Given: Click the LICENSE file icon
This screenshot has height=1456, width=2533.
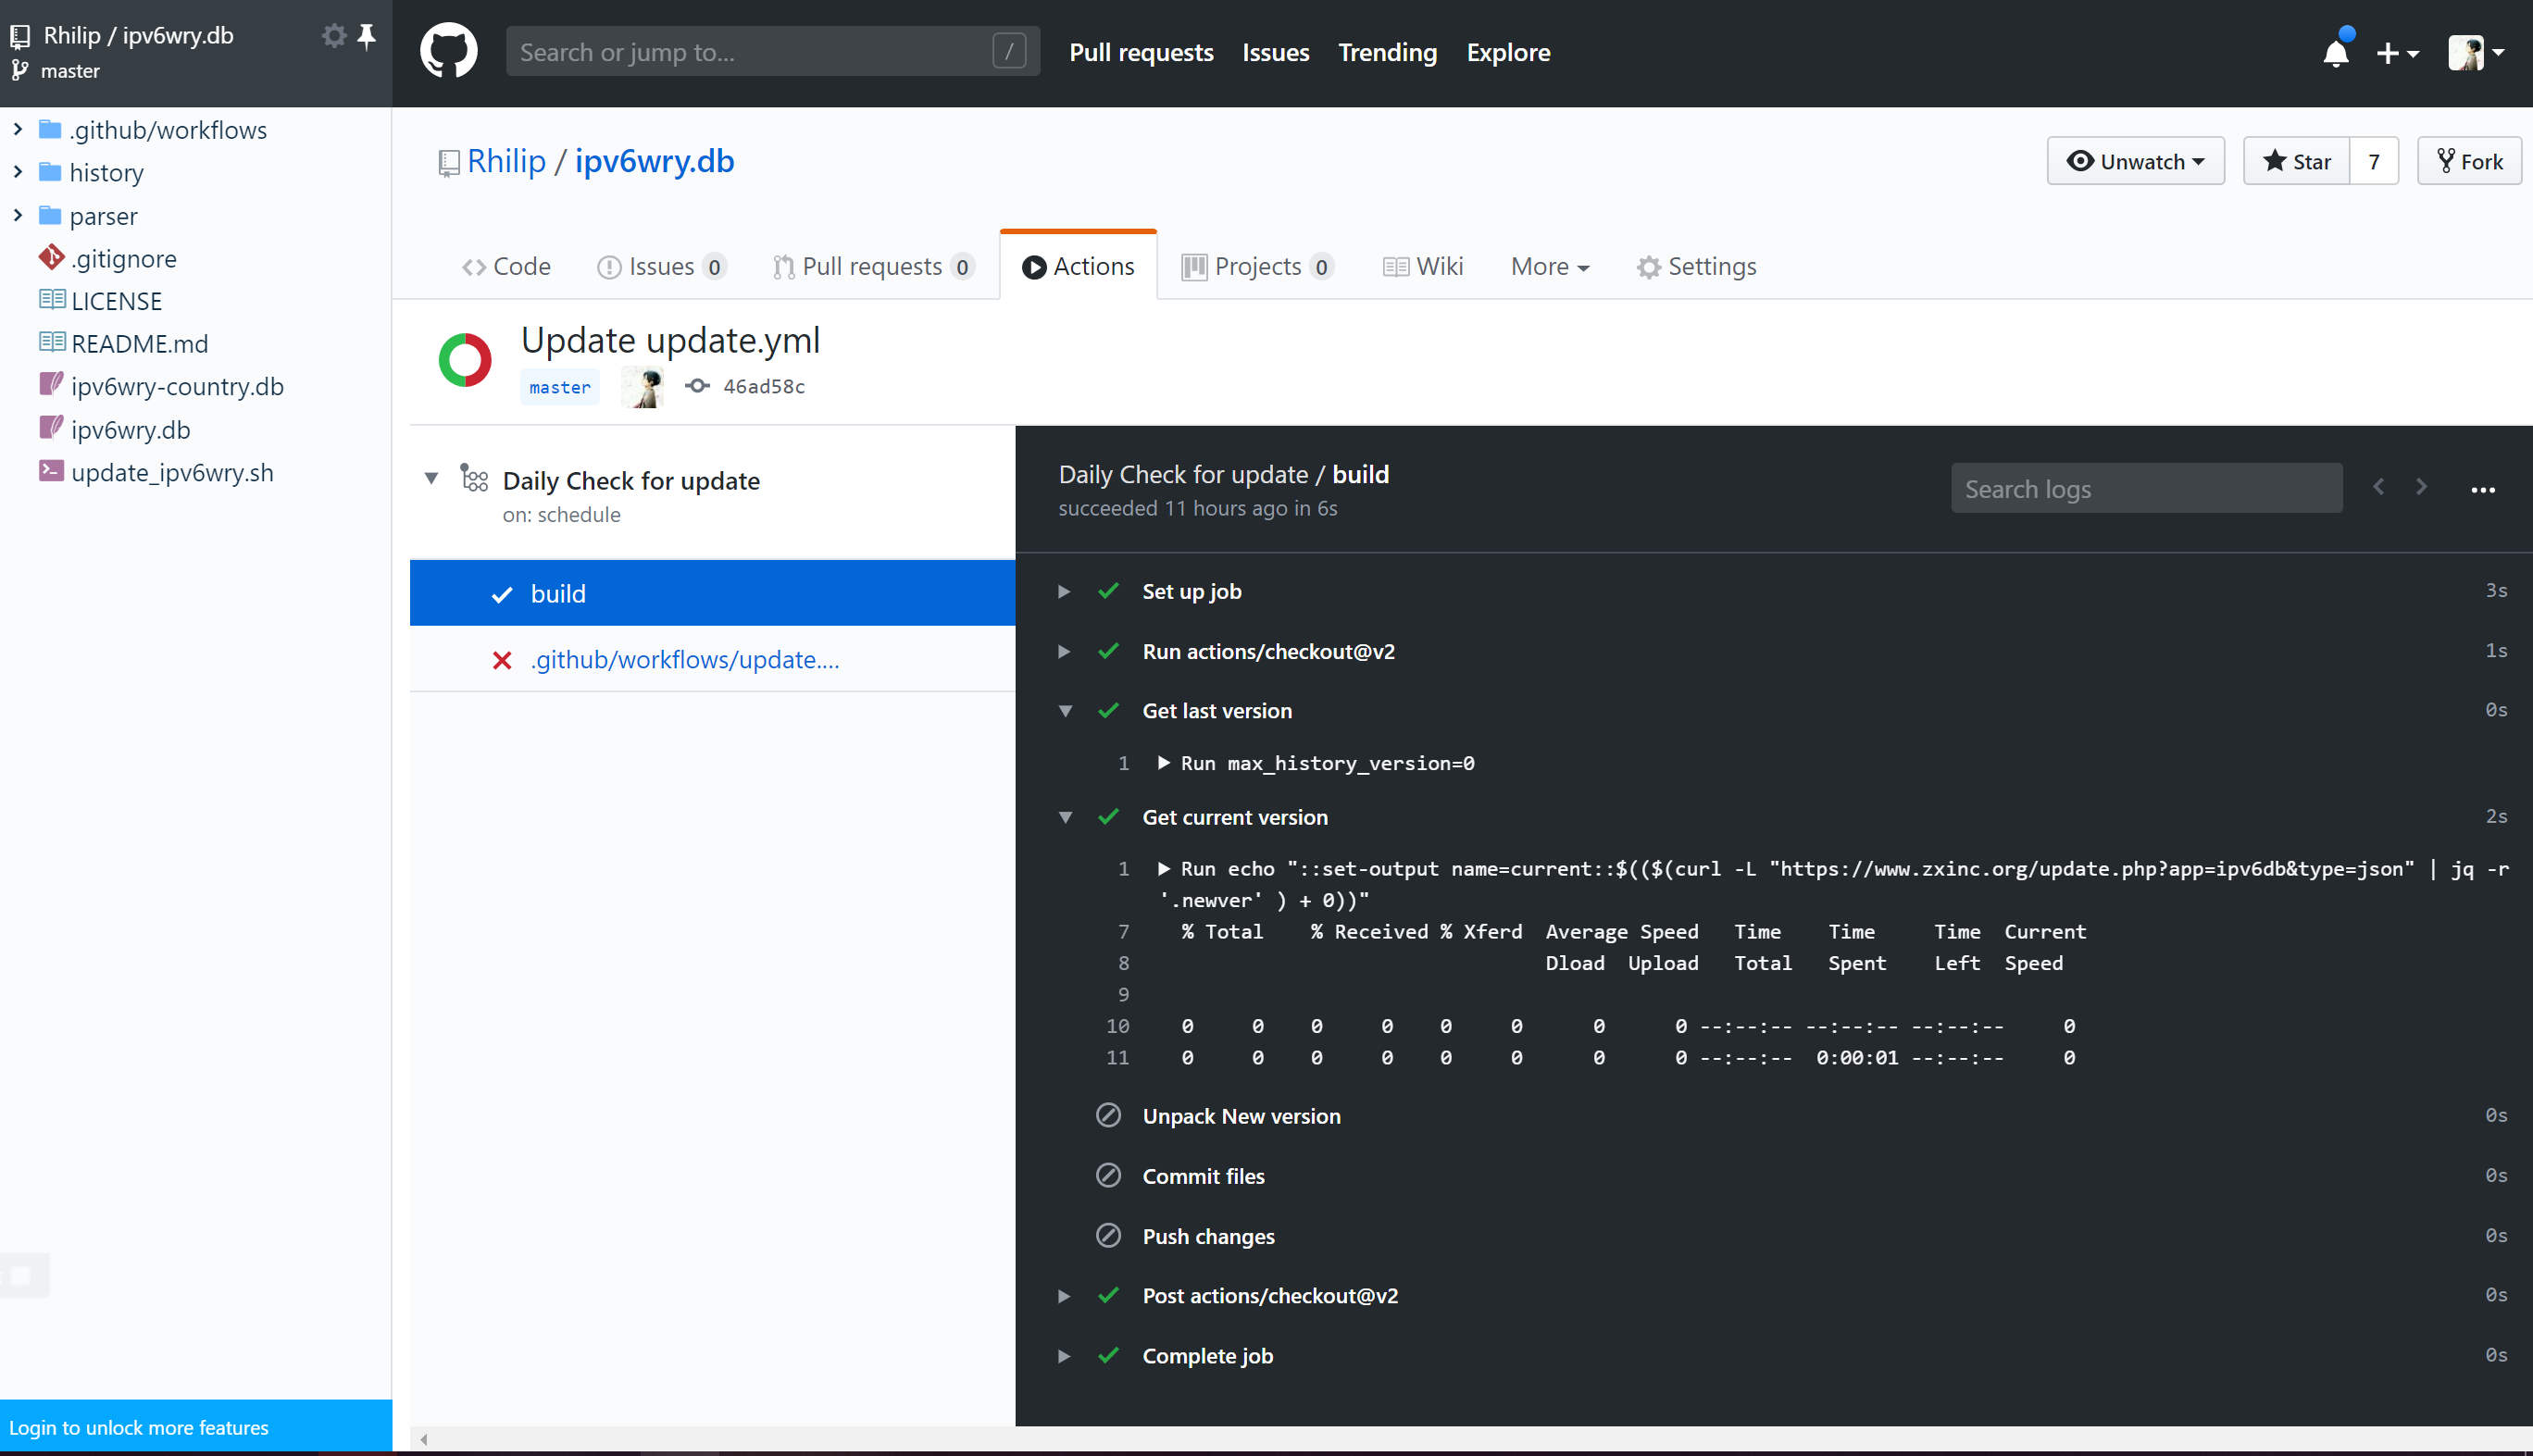Looking at the screenshot, I should pyautogui.click(x=52, y=300).
